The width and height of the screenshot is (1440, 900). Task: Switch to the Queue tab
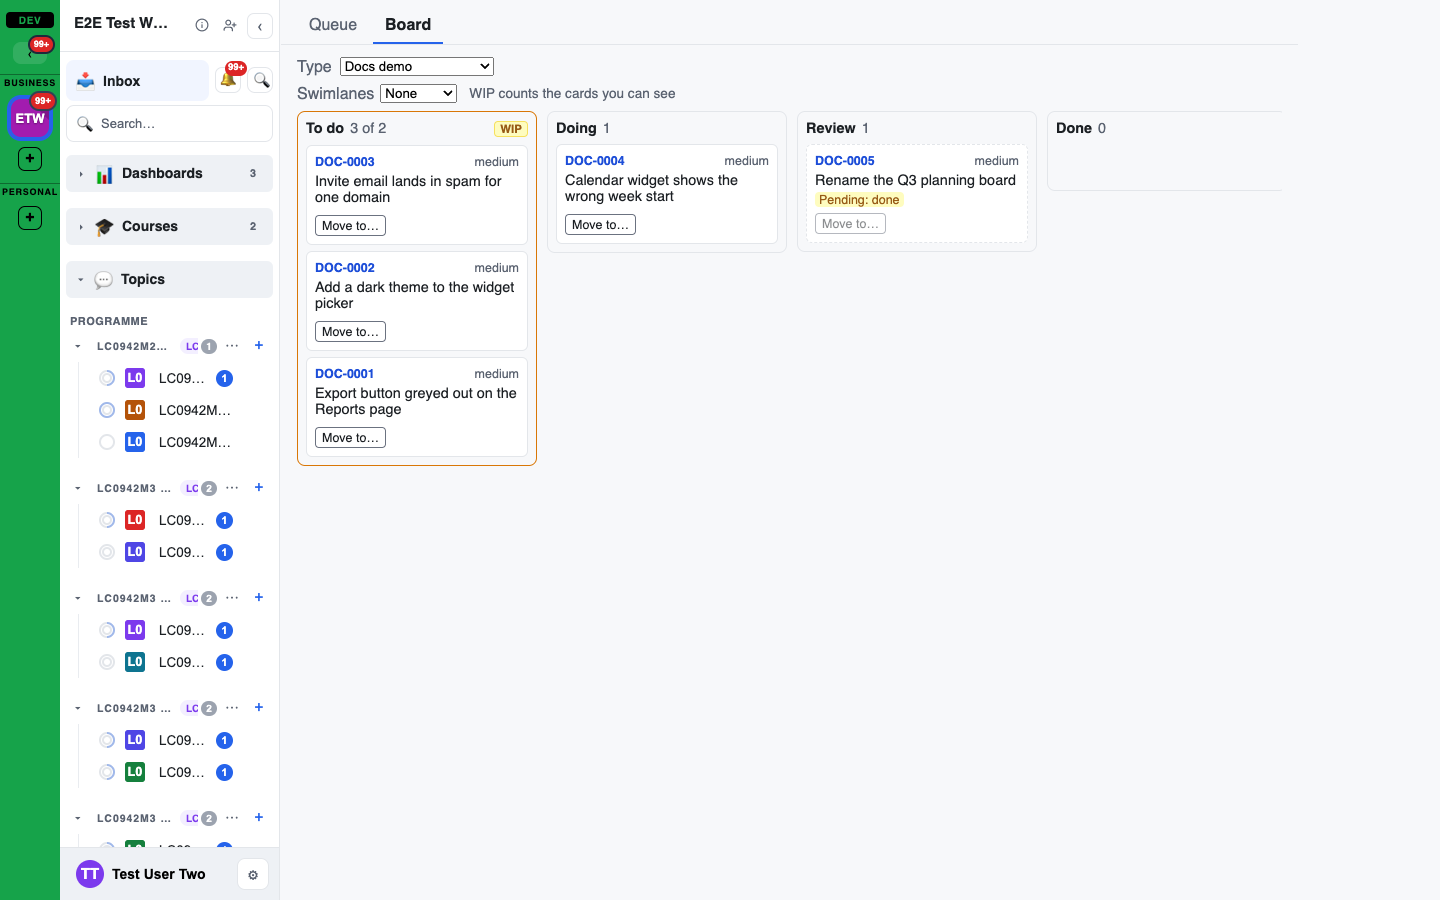pos(333,25)
